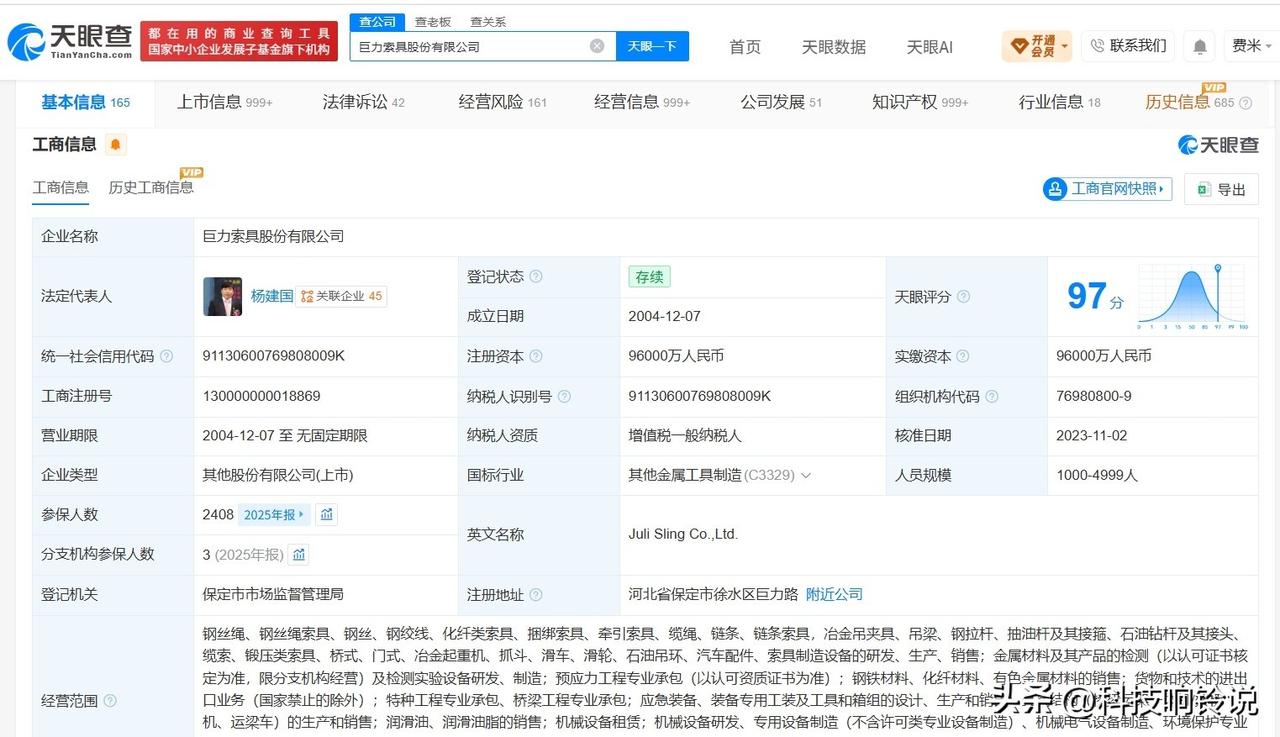Click the help icon beside 实缴资本

[964, 356]
